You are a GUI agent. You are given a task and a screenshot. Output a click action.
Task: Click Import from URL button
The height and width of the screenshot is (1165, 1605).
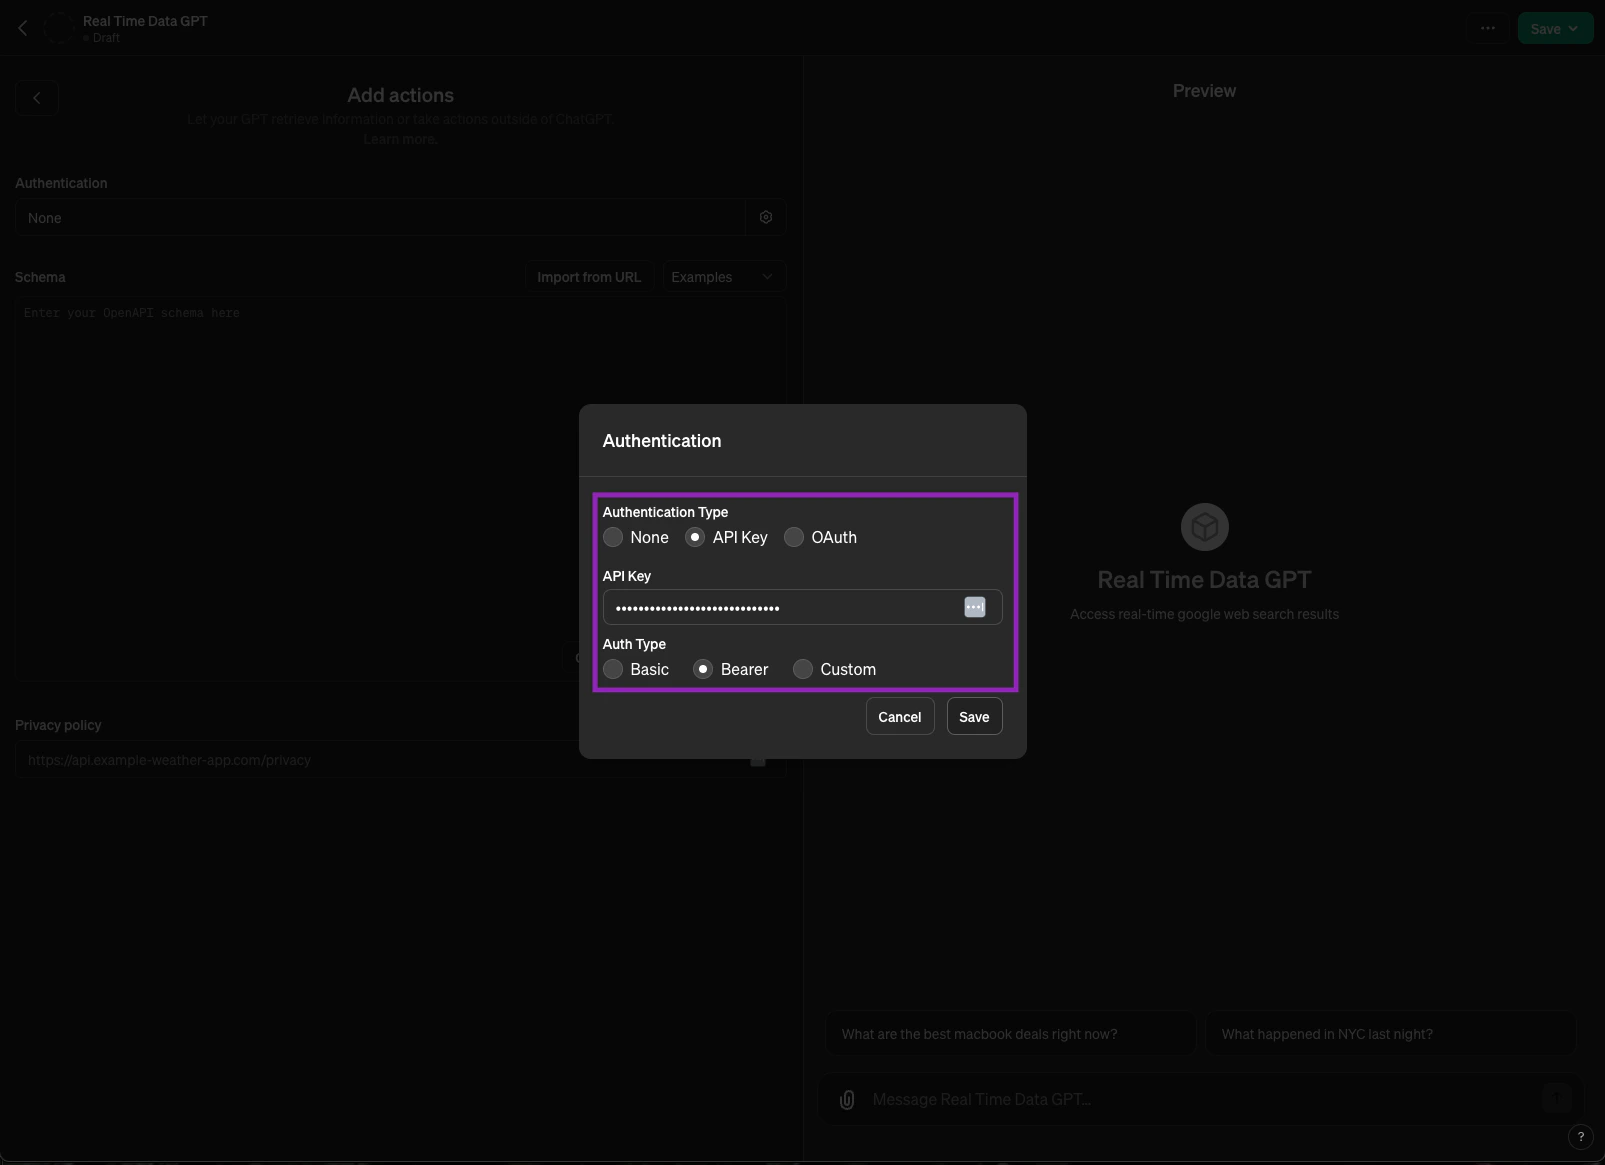(x=589, y=277)
